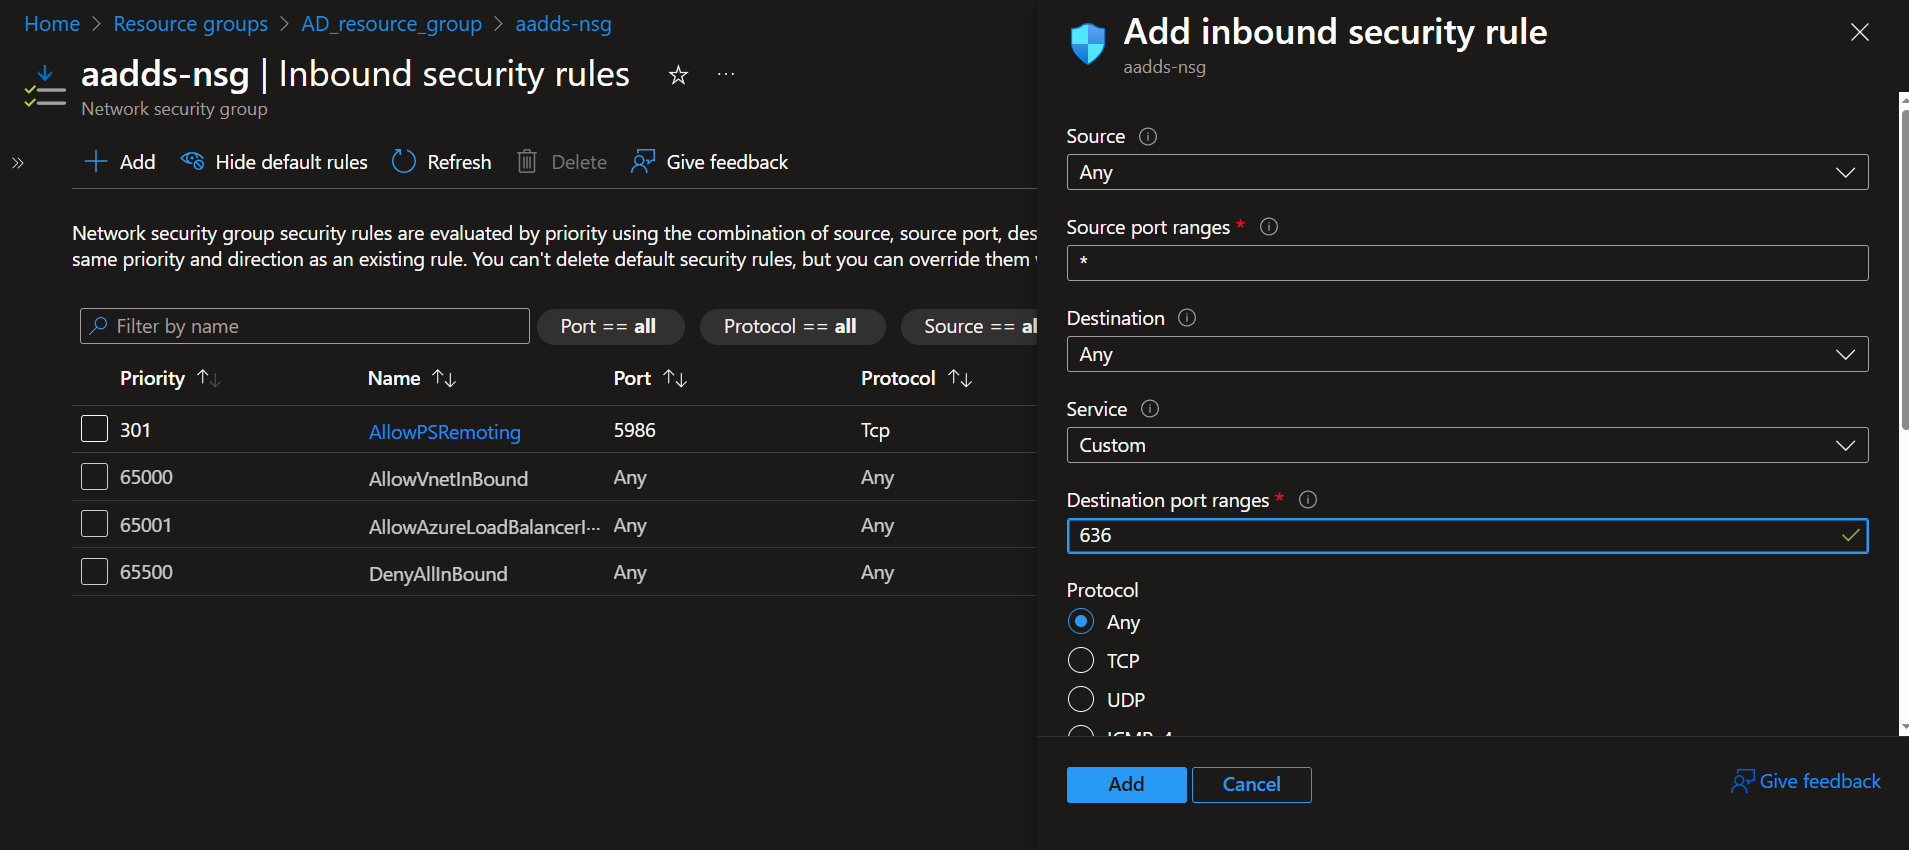This screenshot has width=1909, height=850.
Task: Open the AllowPSRemoting rule link
Action: [x=444, y=432]
